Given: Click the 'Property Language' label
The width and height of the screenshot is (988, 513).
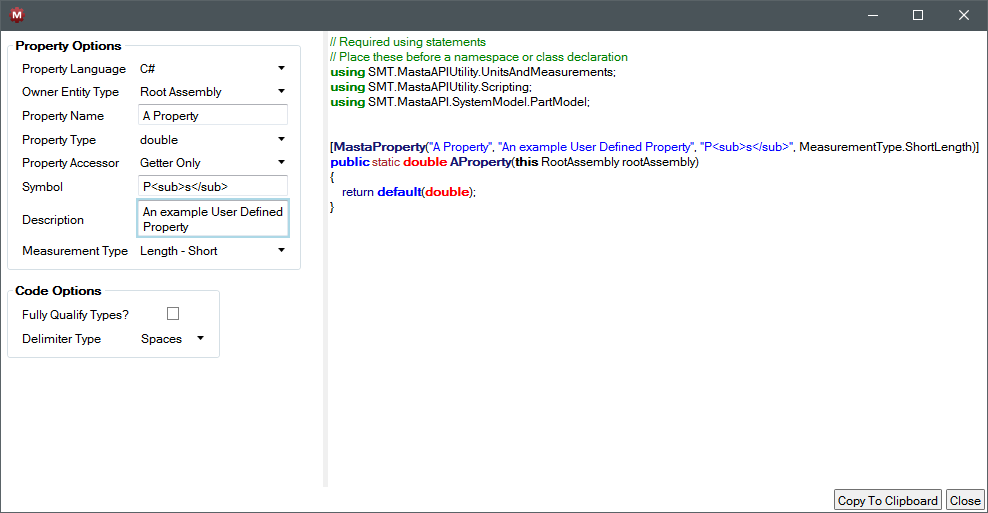Looking at the screenshot, I should click(74, 69).
